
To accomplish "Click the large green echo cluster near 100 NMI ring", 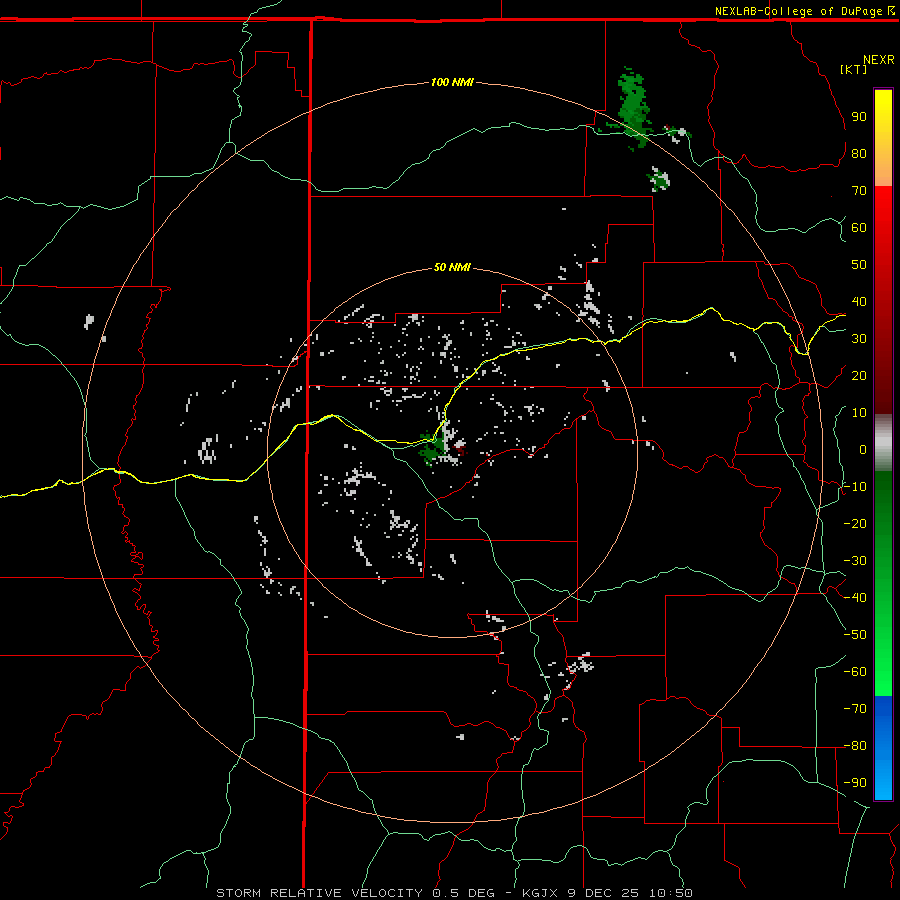I will [633, 109].
